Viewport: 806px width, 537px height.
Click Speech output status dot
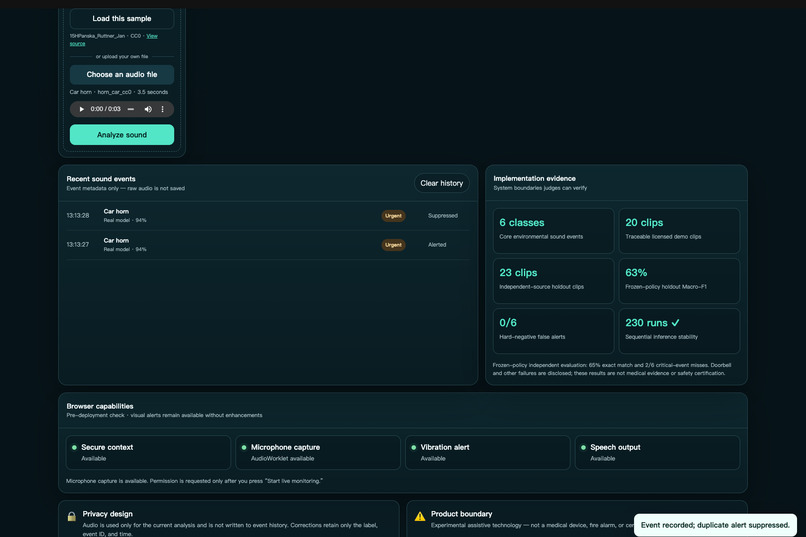click(583, 447)
